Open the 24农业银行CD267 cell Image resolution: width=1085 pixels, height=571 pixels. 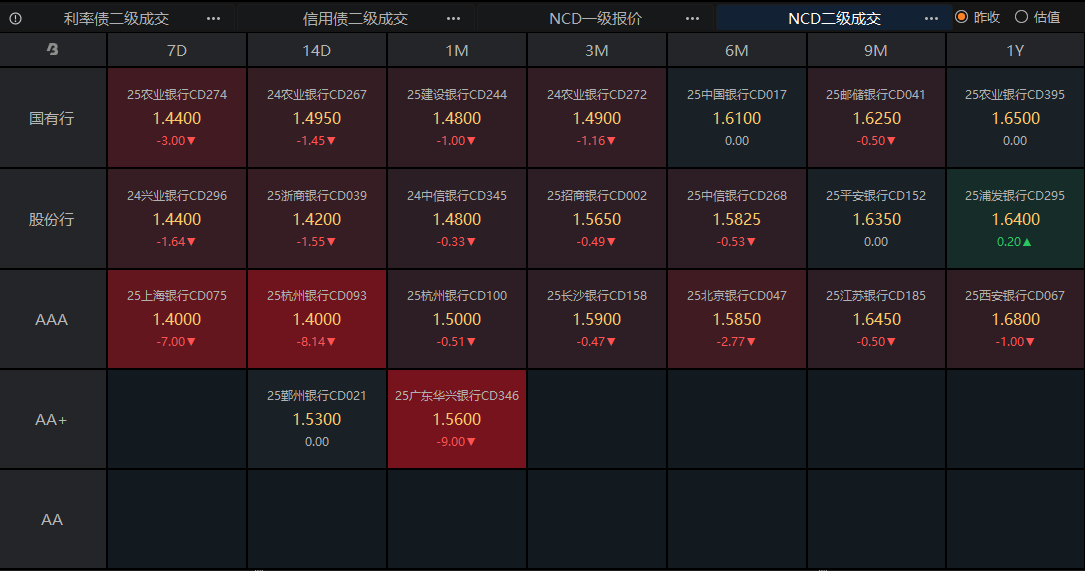click(317, 118)
